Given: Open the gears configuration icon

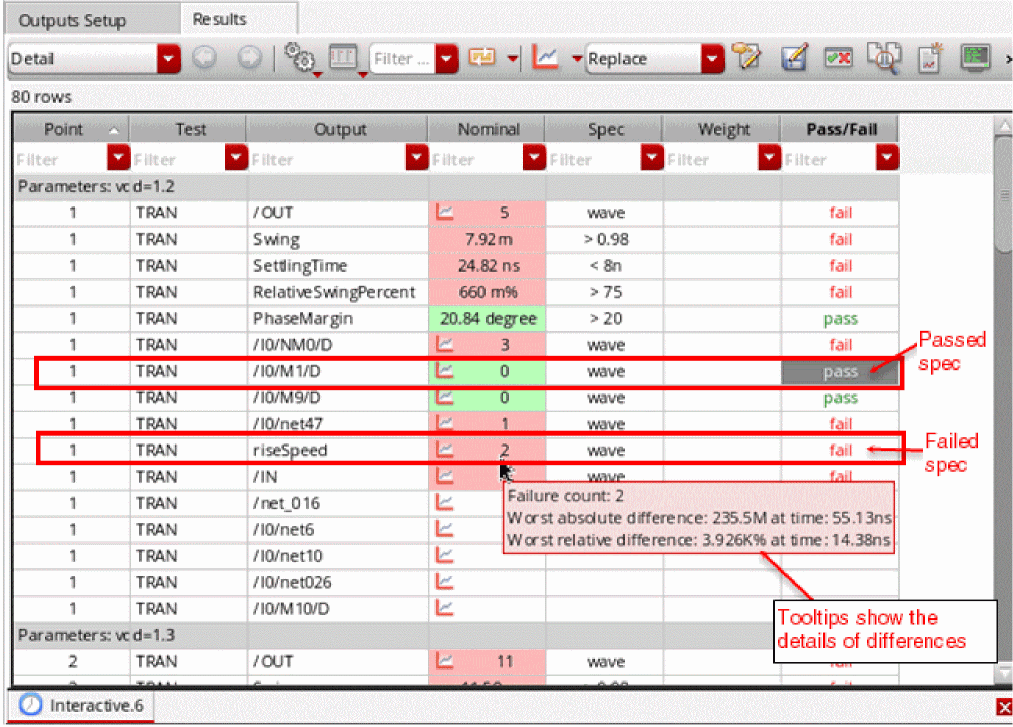Looking at the screenshot, I should (x=300, y=58).
